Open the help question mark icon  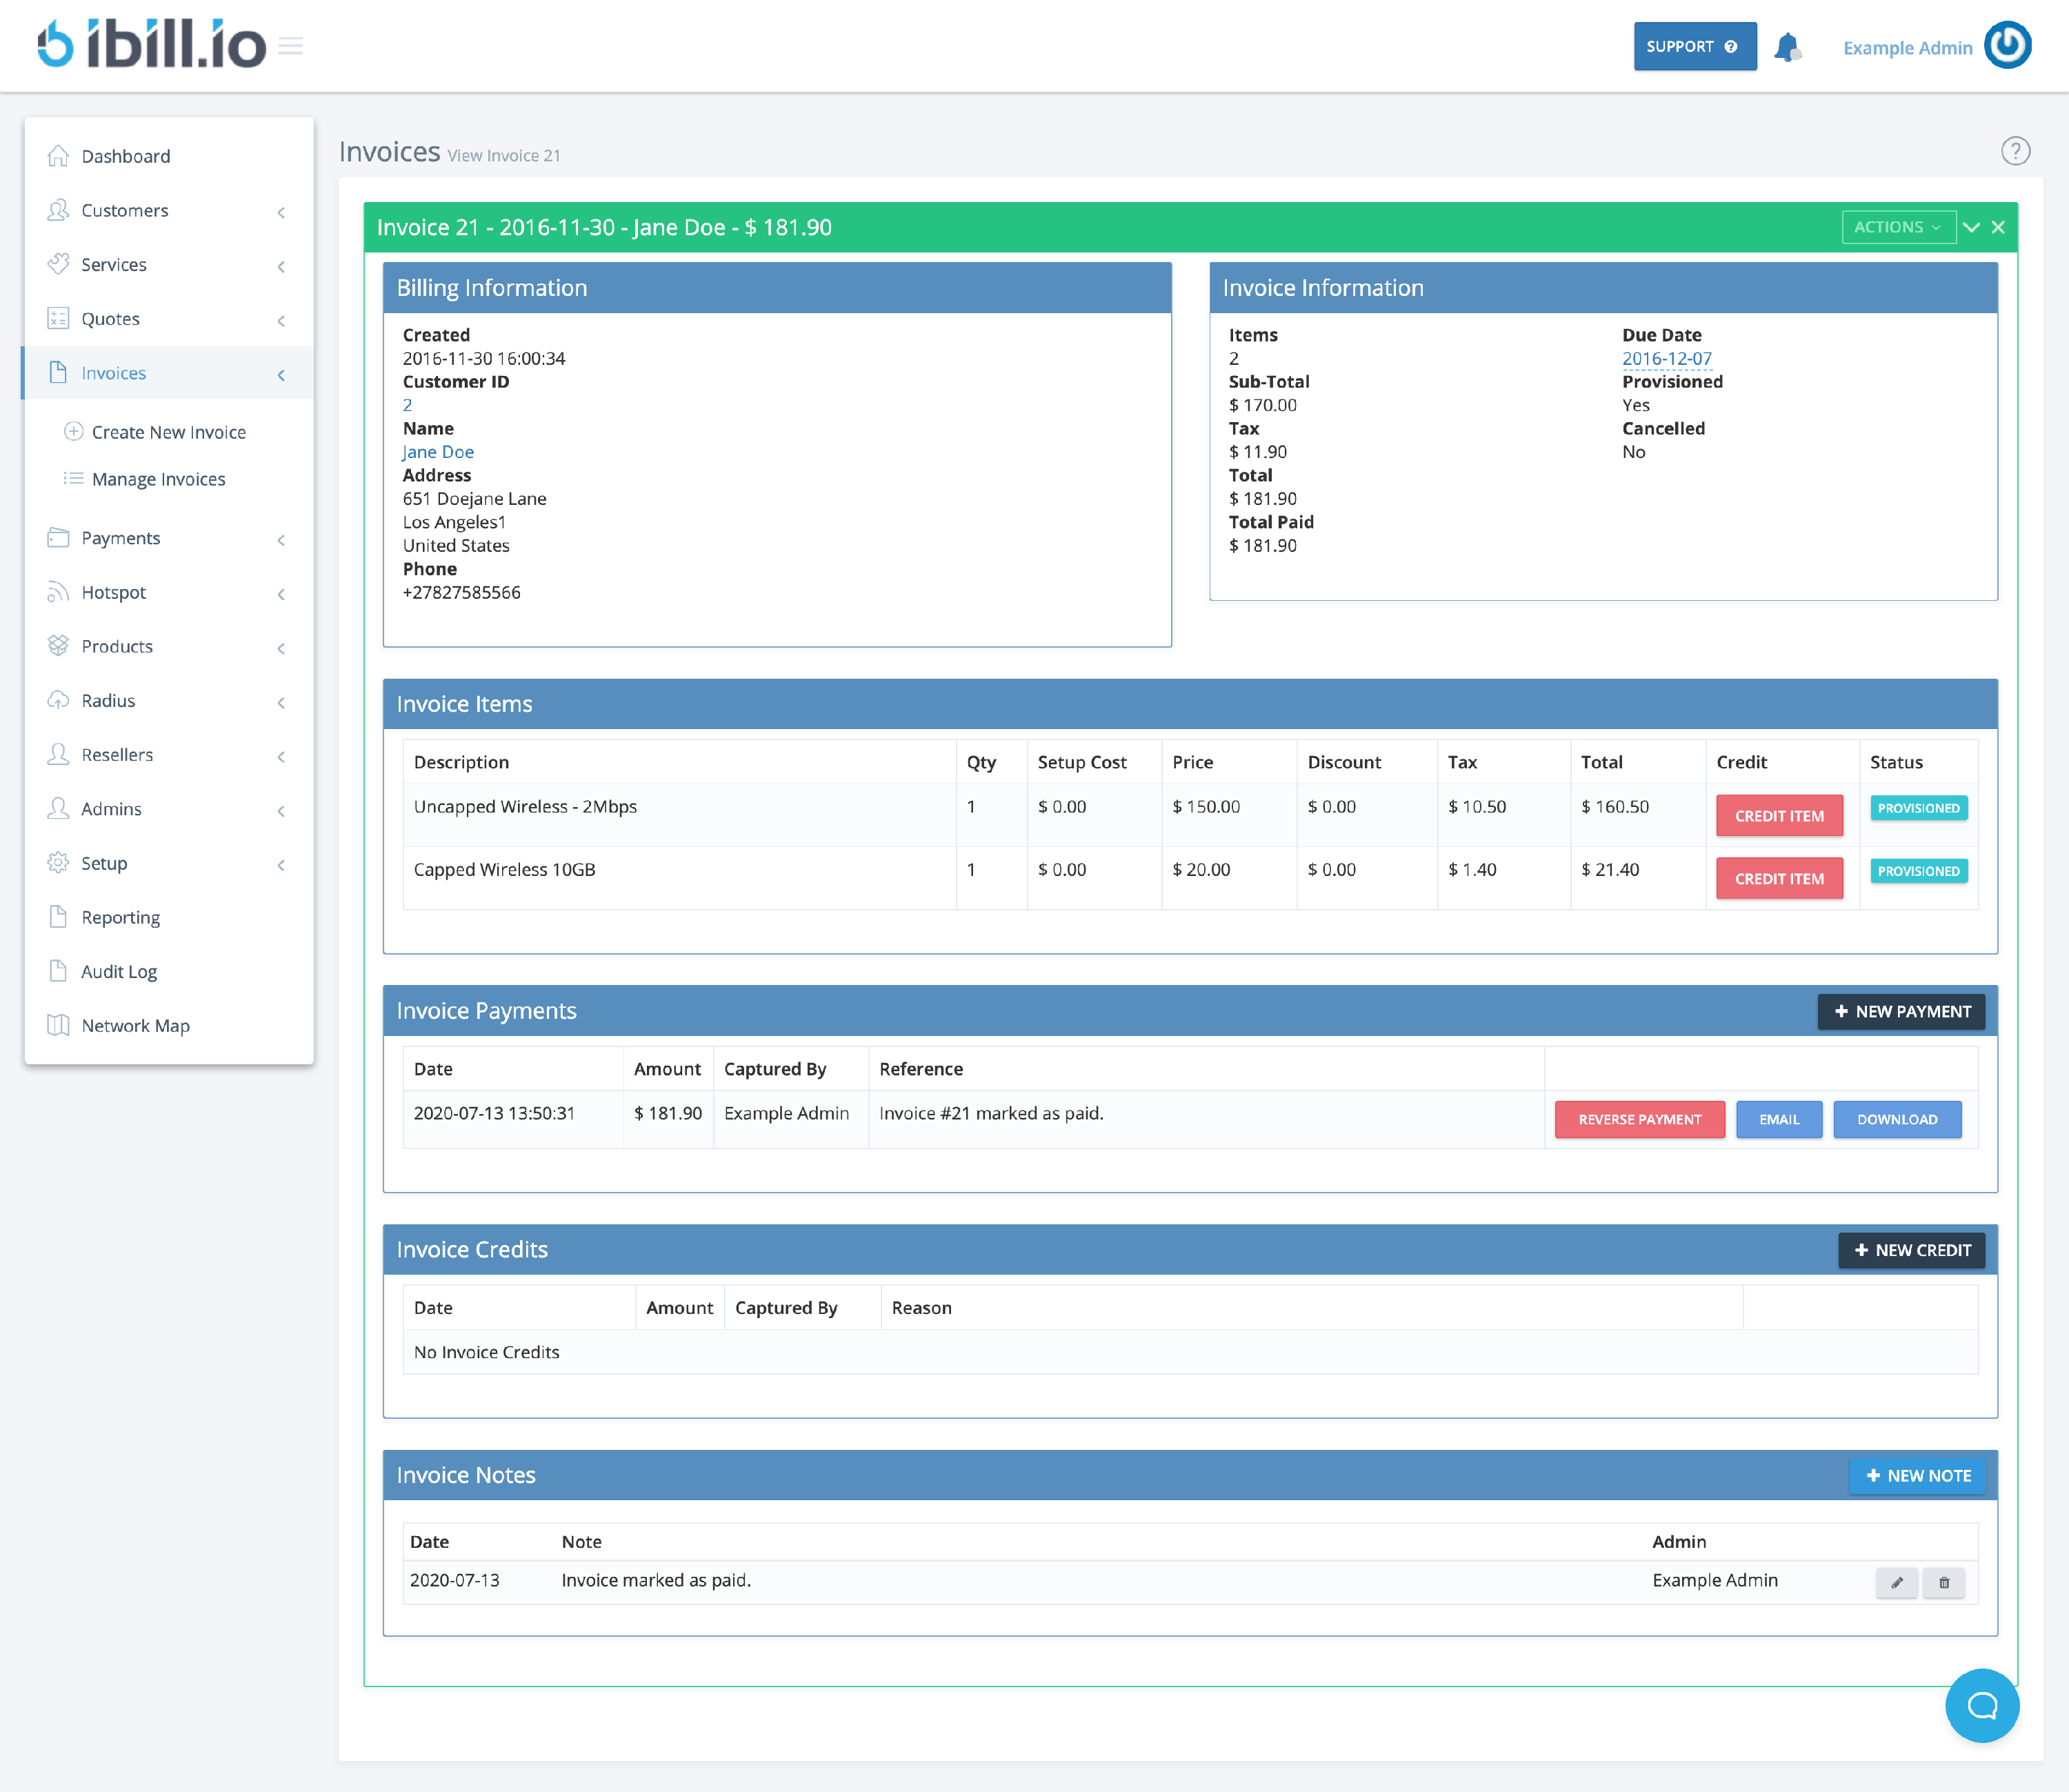point(2016,151)
